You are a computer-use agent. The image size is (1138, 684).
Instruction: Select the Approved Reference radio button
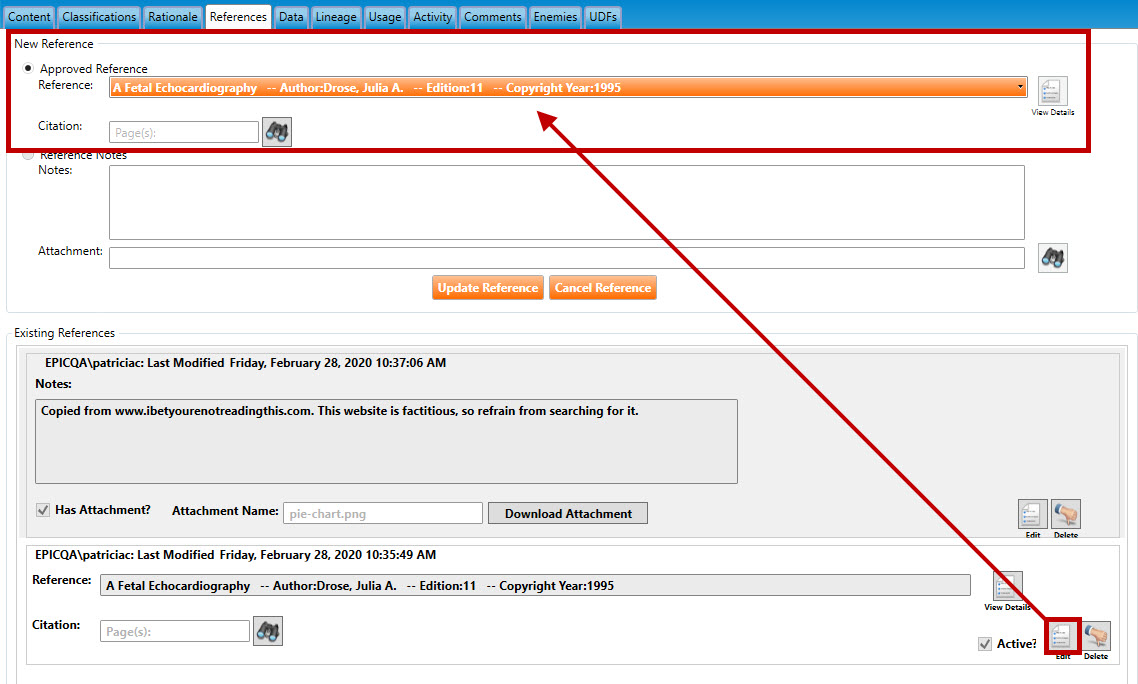[28, 68]
